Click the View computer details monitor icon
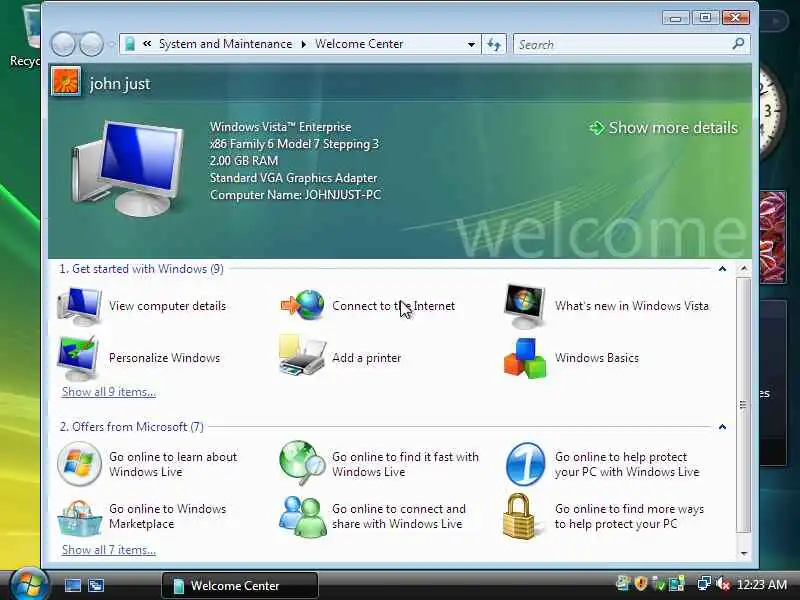This screenshot has width=800, height=600. [x=79, y=306]
